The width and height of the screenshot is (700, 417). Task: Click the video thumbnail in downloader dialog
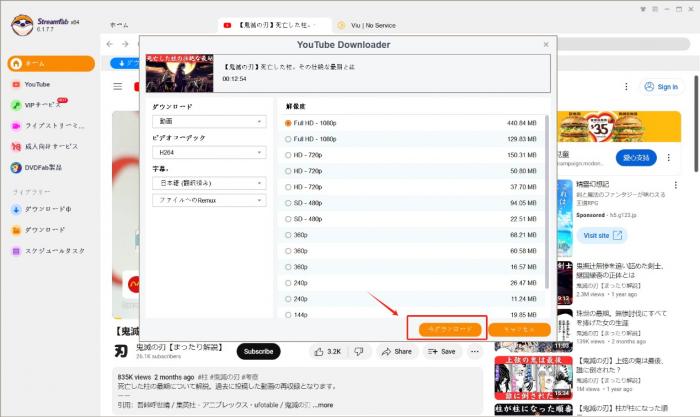point(179,73)
